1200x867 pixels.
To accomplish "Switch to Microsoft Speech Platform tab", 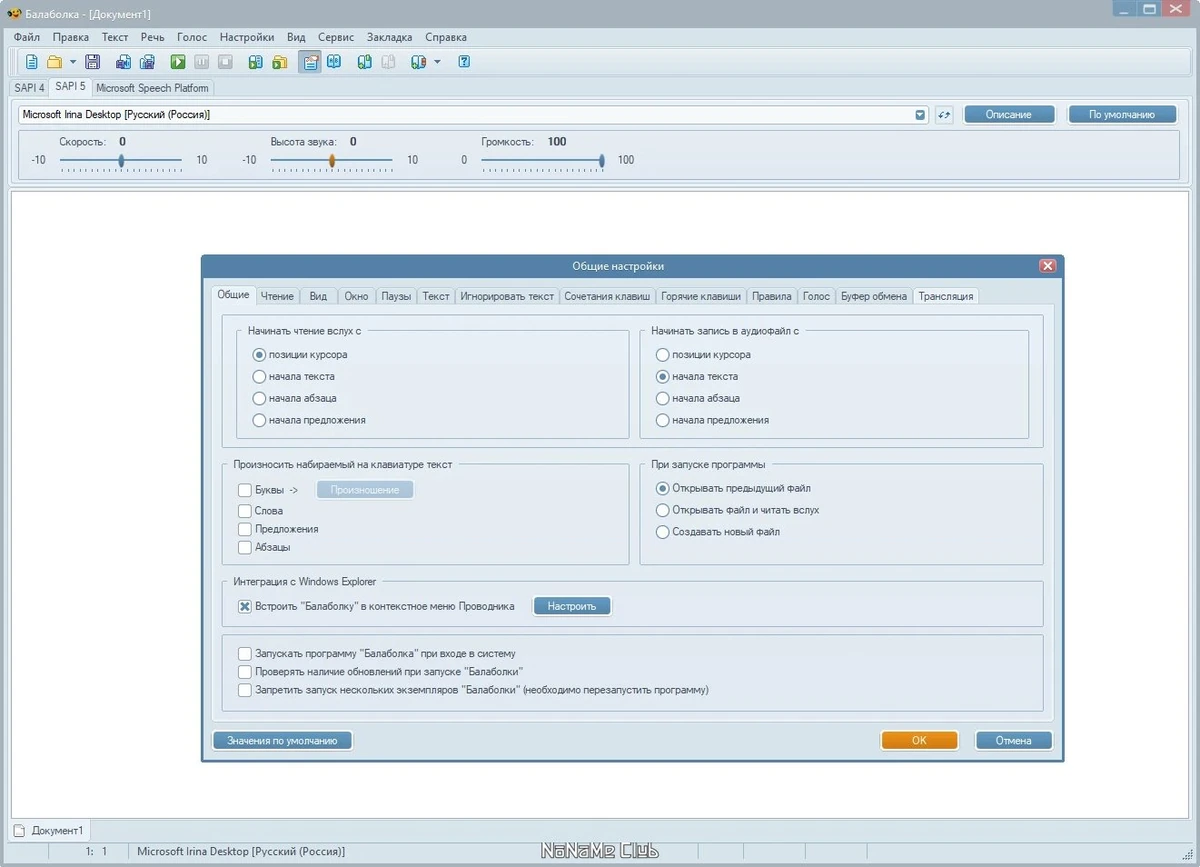I will coord(152,88).
